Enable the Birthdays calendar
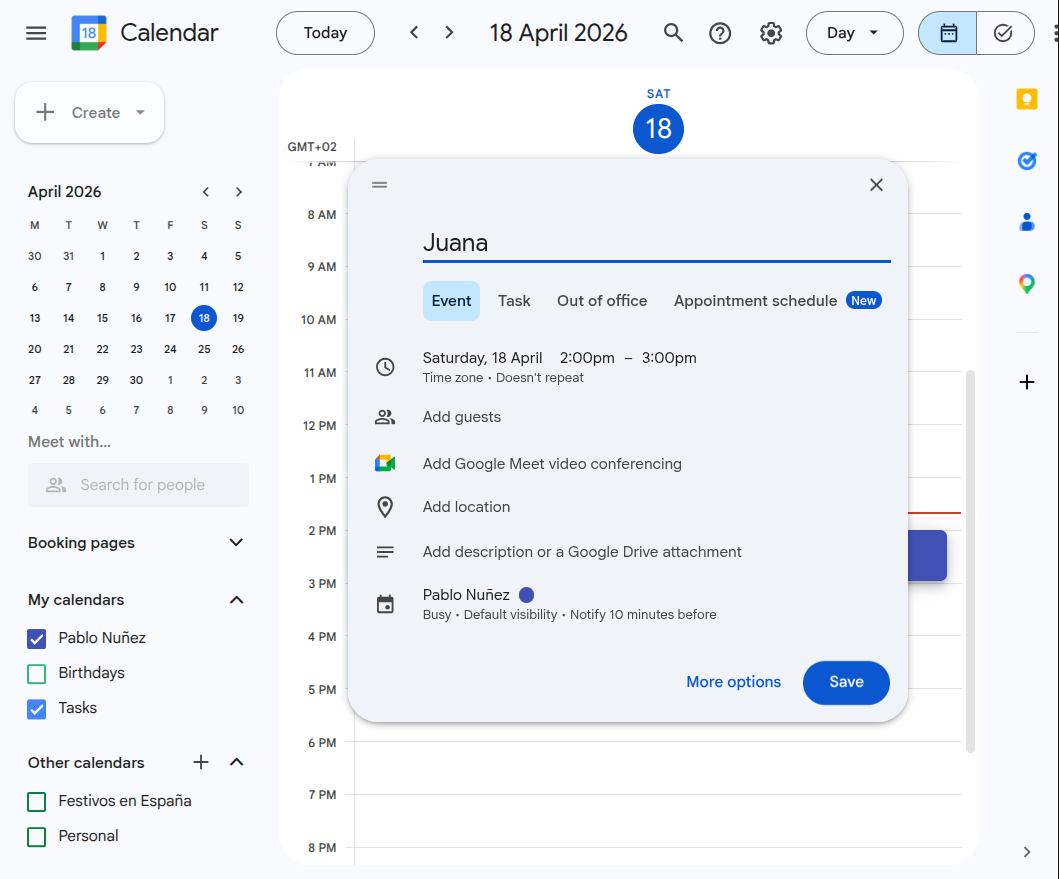The width and height of the screenshot is (1059, 879). [37, 673]
